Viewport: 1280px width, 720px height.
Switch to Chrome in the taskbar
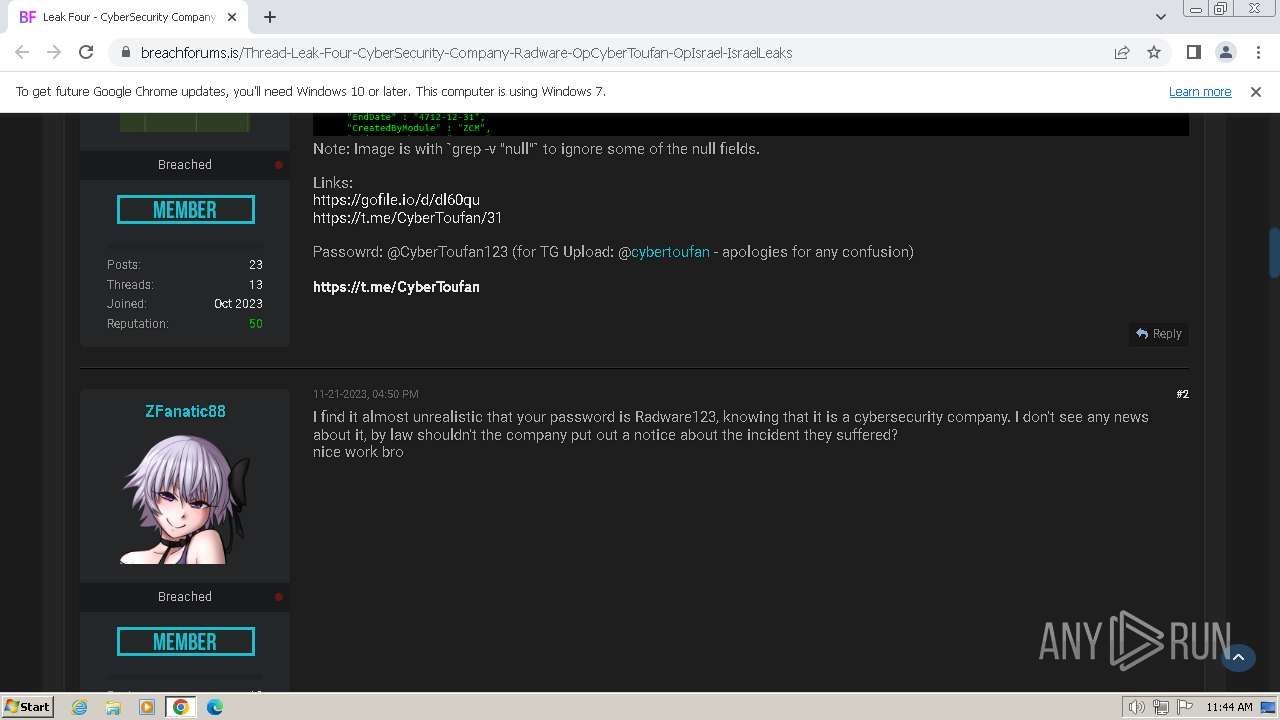point(181,707)
